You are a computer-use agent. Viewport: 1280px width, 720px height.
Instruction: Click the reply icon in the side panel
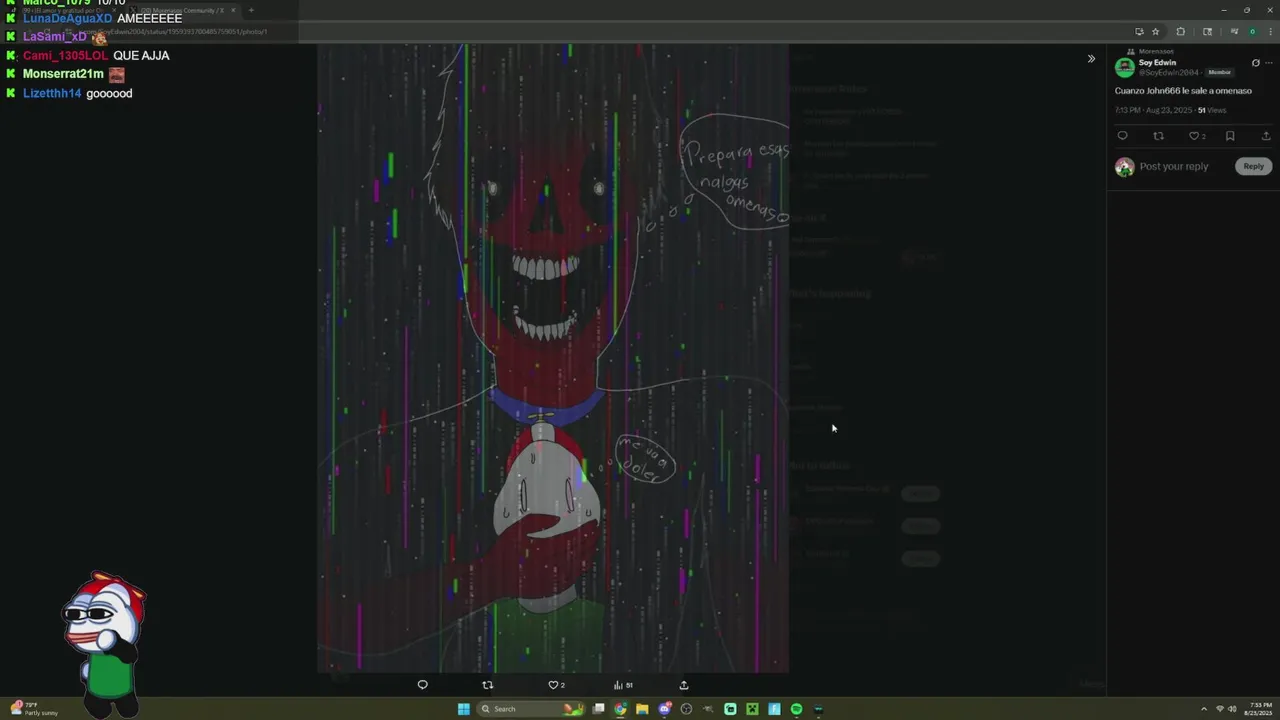[1122, 136]
